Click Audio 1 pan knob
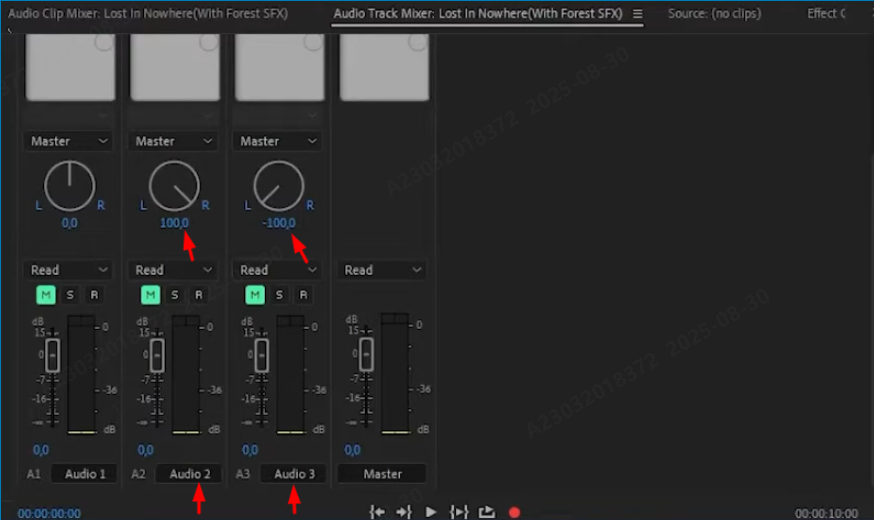Image resolution: width=874 pixels, height=520 pixels. click(x=70, y=186)
